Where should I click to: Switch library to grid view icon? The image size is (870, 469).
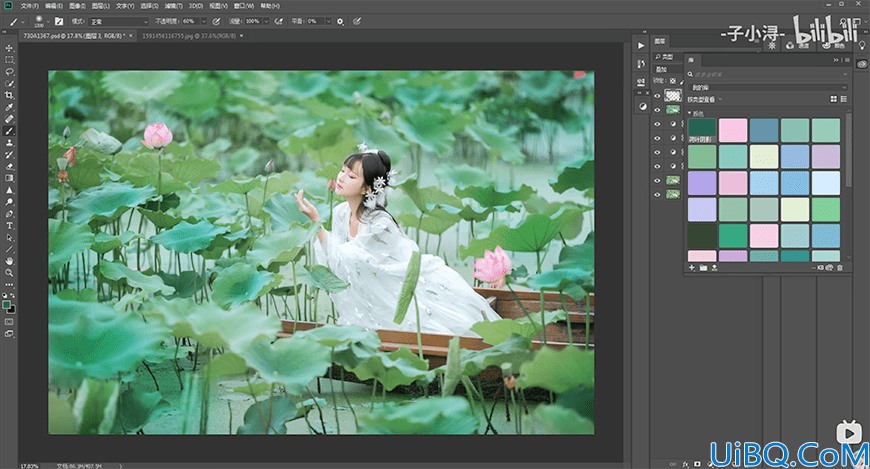(x=833, y=99)
